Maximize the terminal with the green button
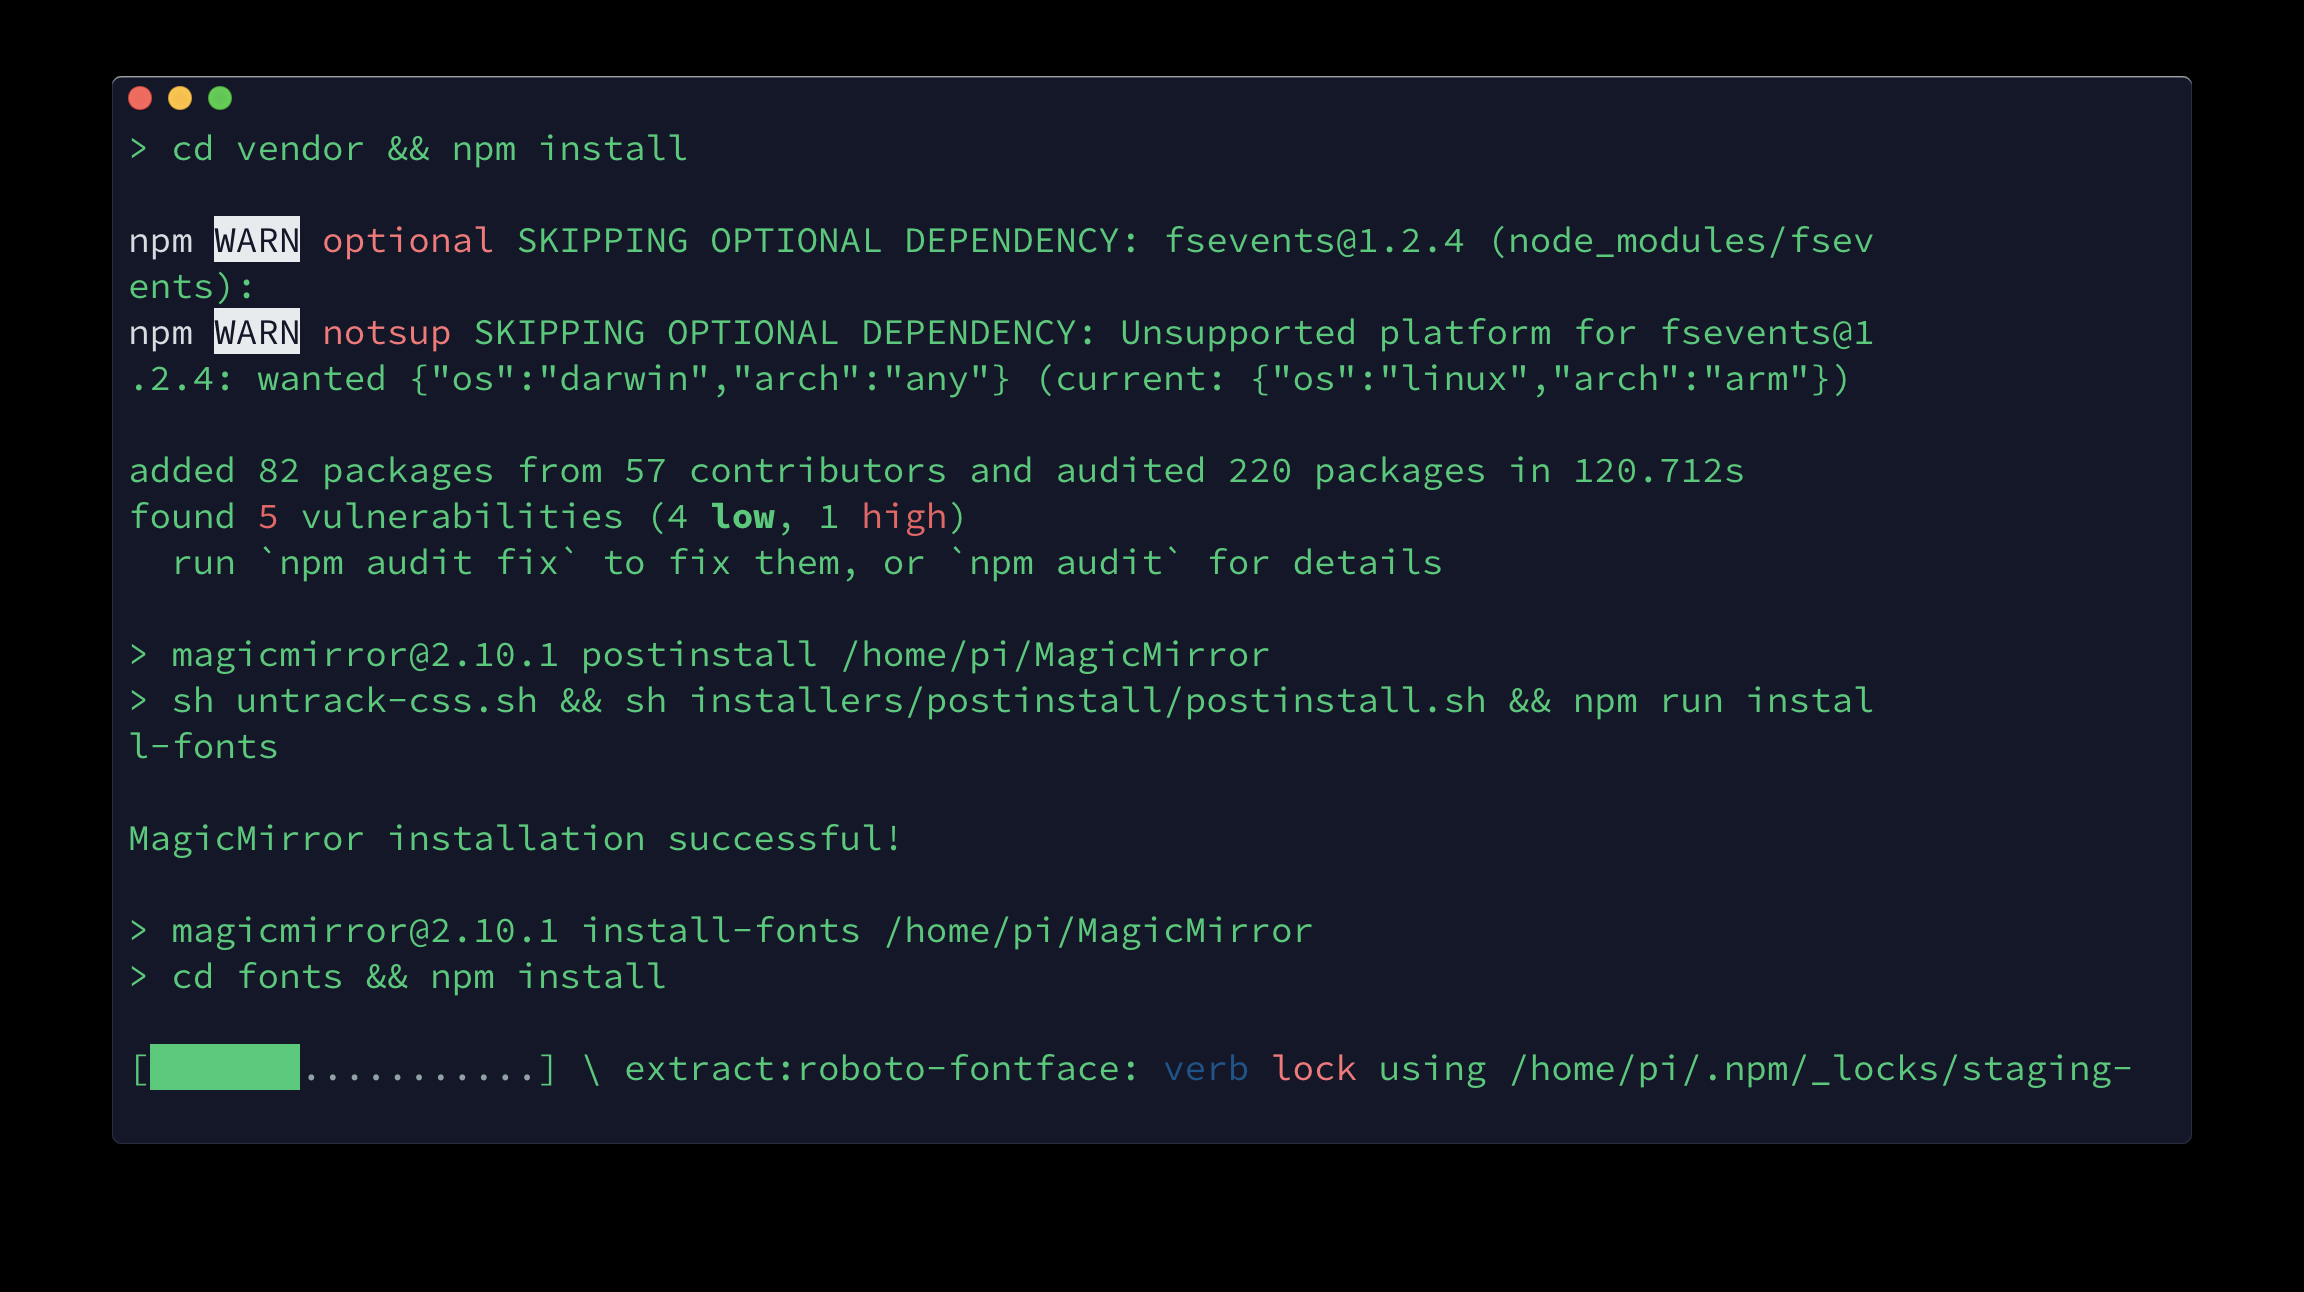The image size is (2304, 1292). click(x=220, y=98)
